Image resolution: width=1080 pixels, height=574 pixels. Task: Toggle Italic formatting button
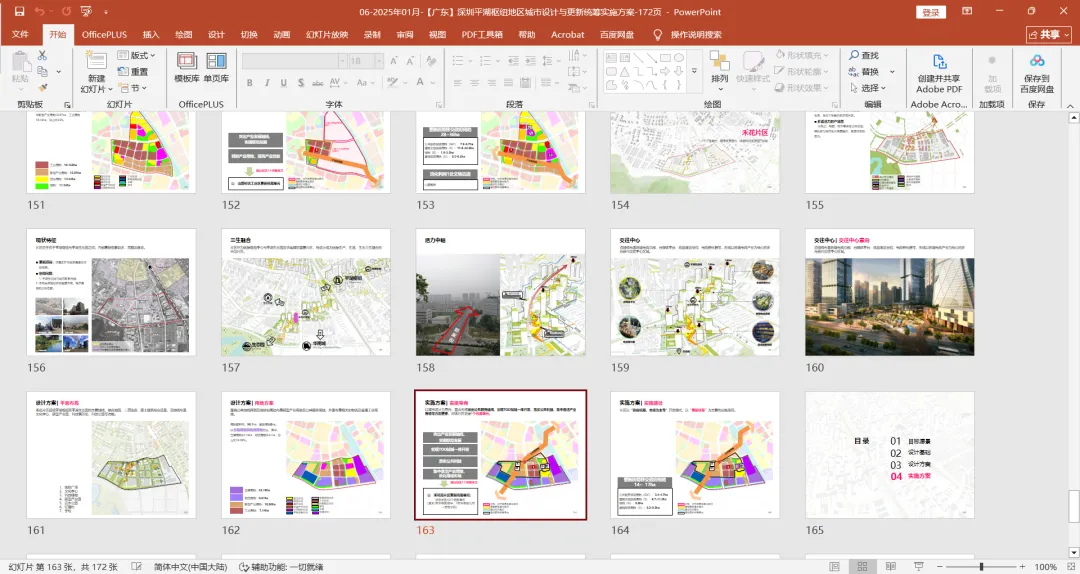pos(267,83)
